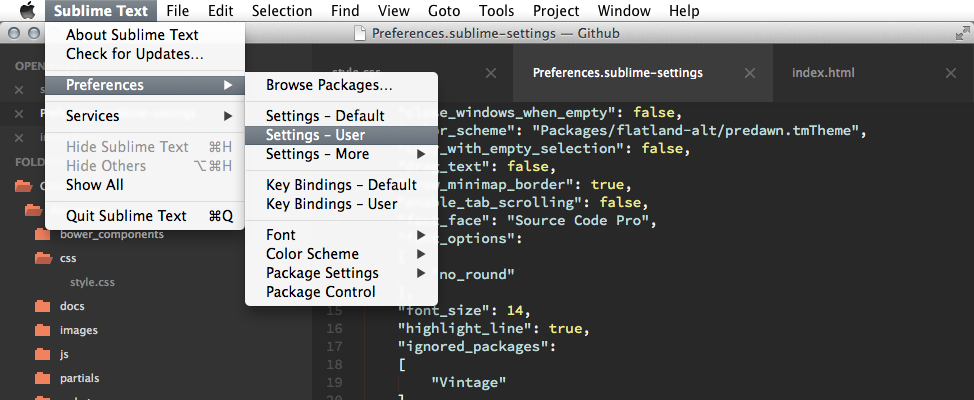The width and height of the screenshot is (974, 400).
Task: Expand the Package Settings submenu
Action: click(342, 273)
